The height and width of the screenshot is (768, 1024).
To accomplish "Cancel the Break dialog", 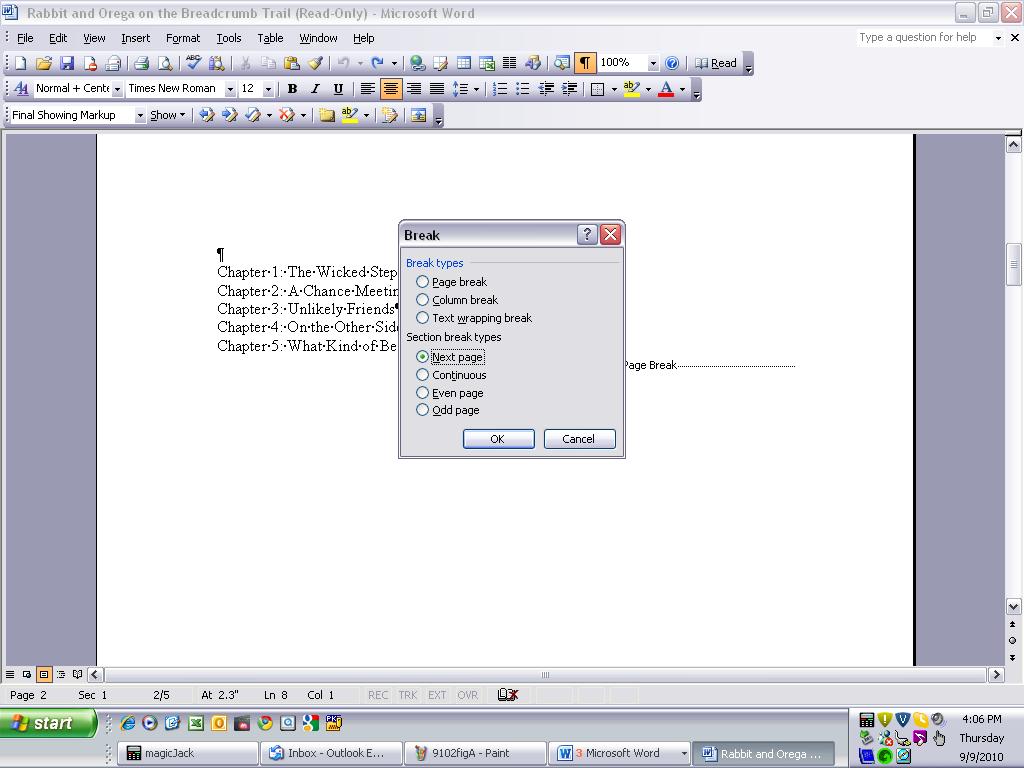I will [579, 439].
